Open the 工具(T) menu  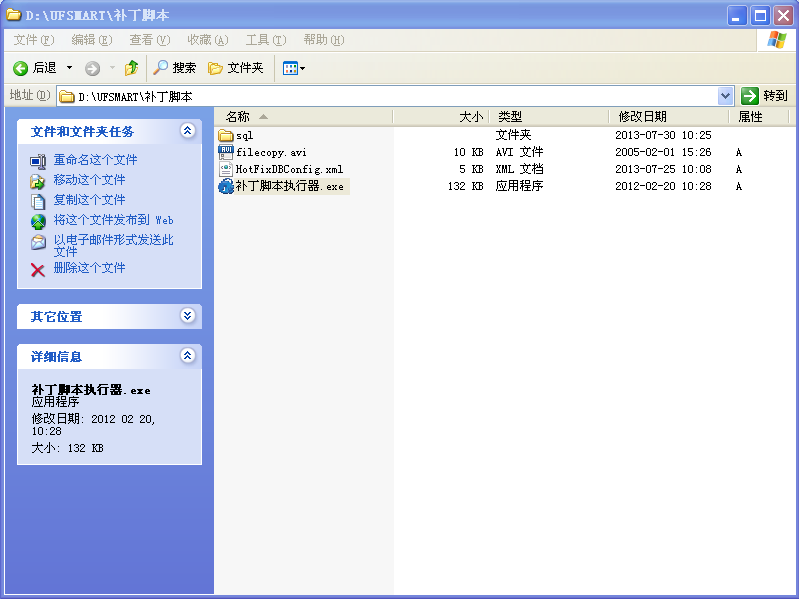(x=266, y=40)
